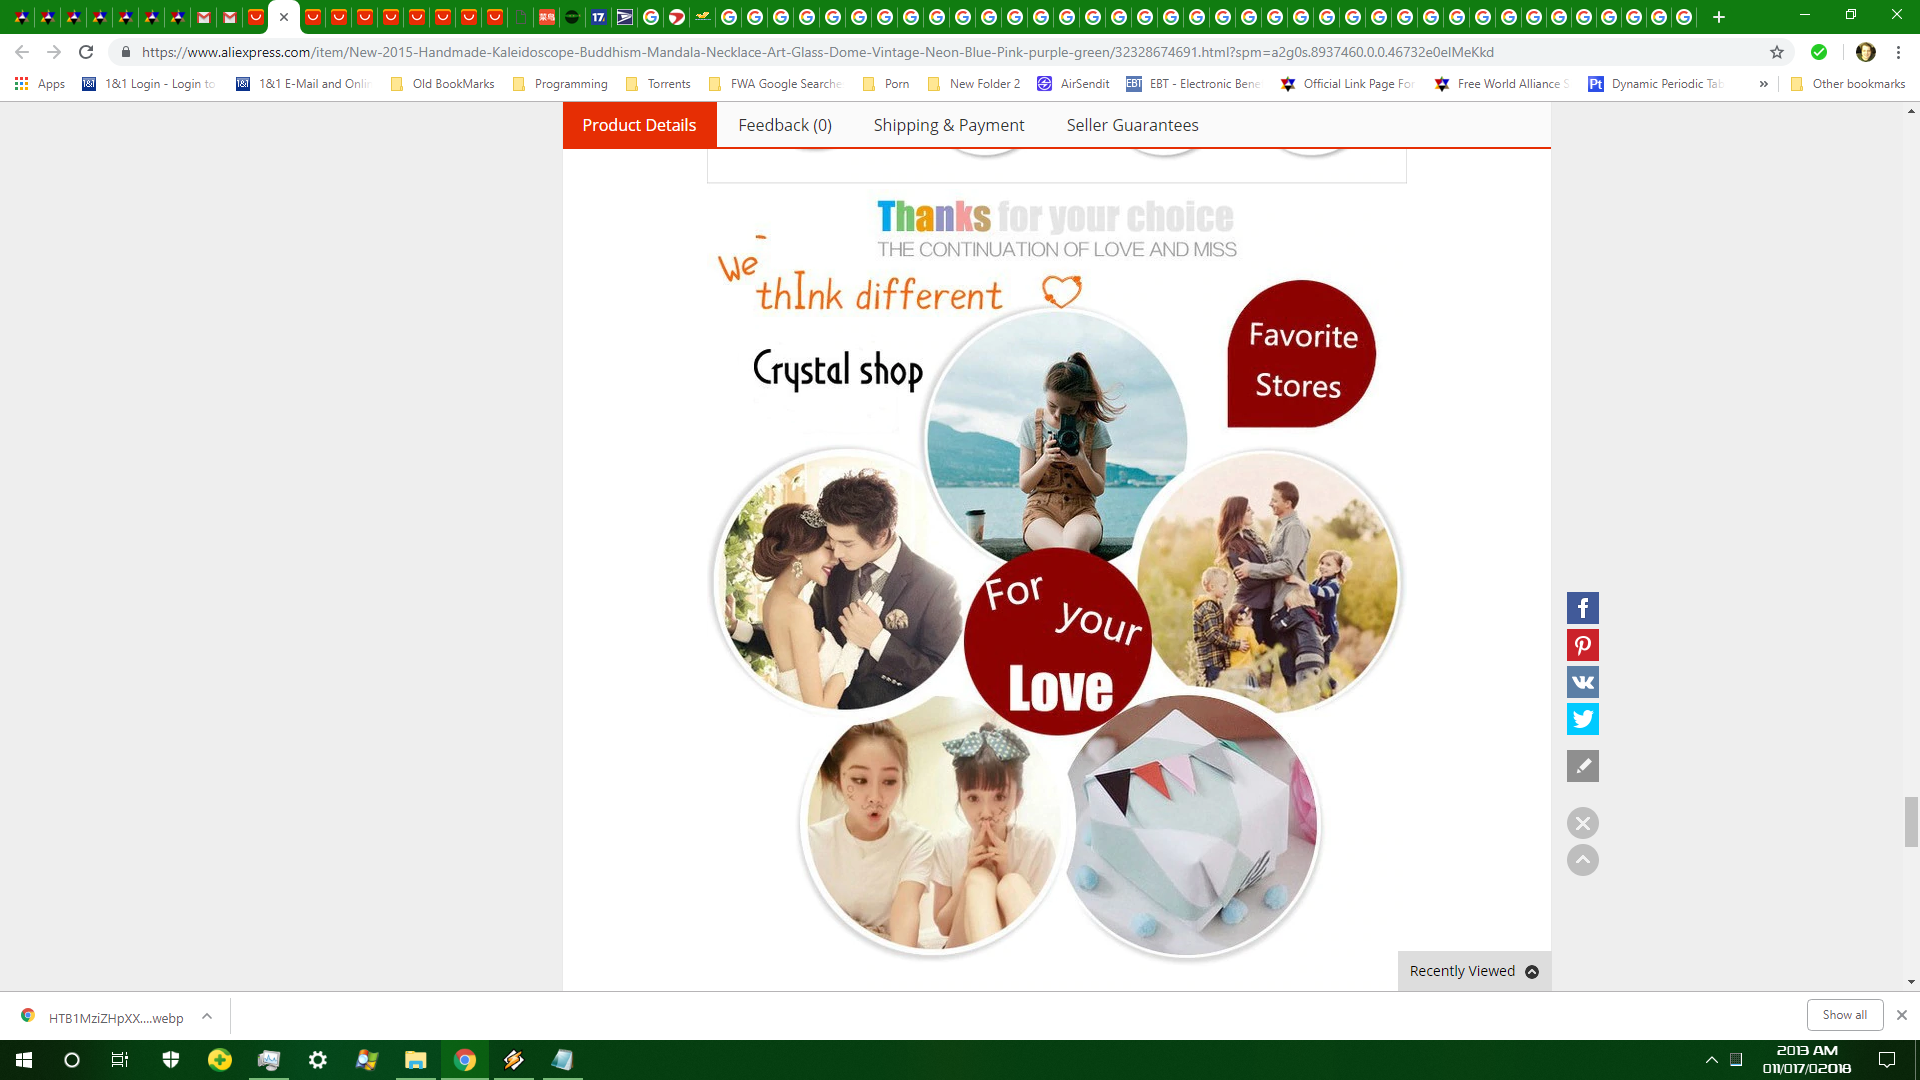Pin item to Pinterest

click(1582, 645)
